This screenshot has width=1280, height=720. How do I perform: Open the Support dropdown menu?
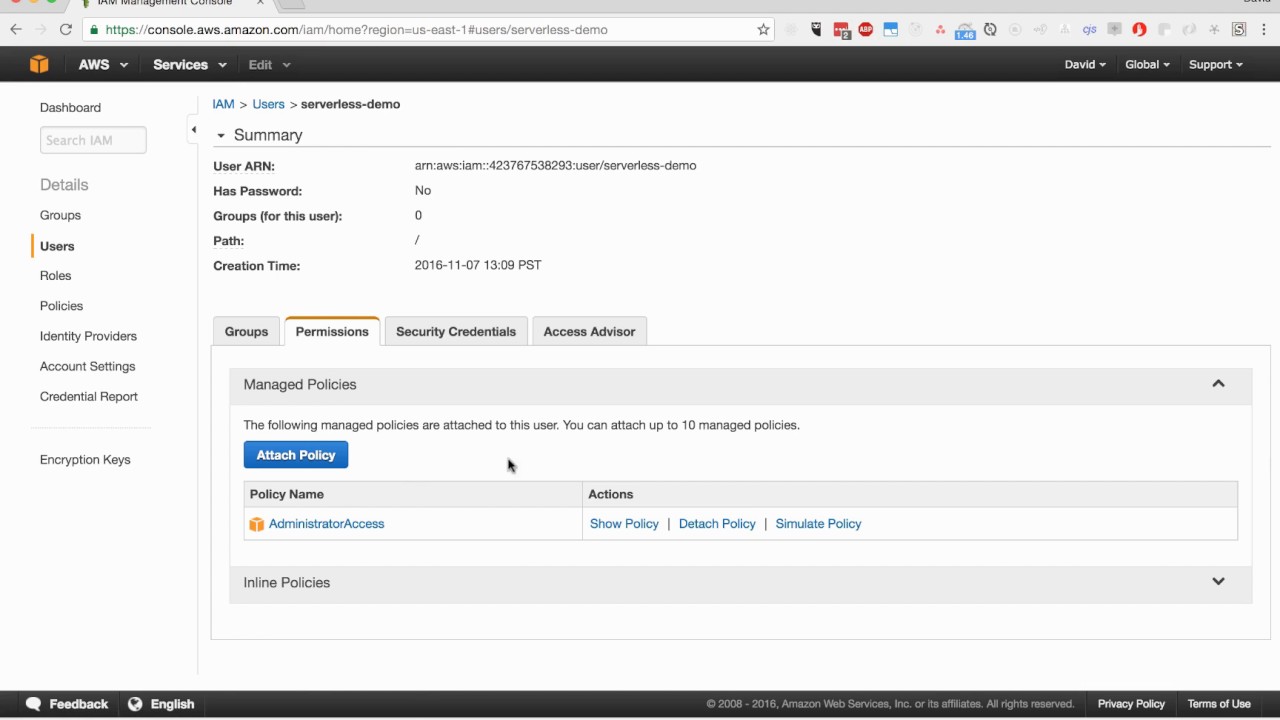point(1216,64)
